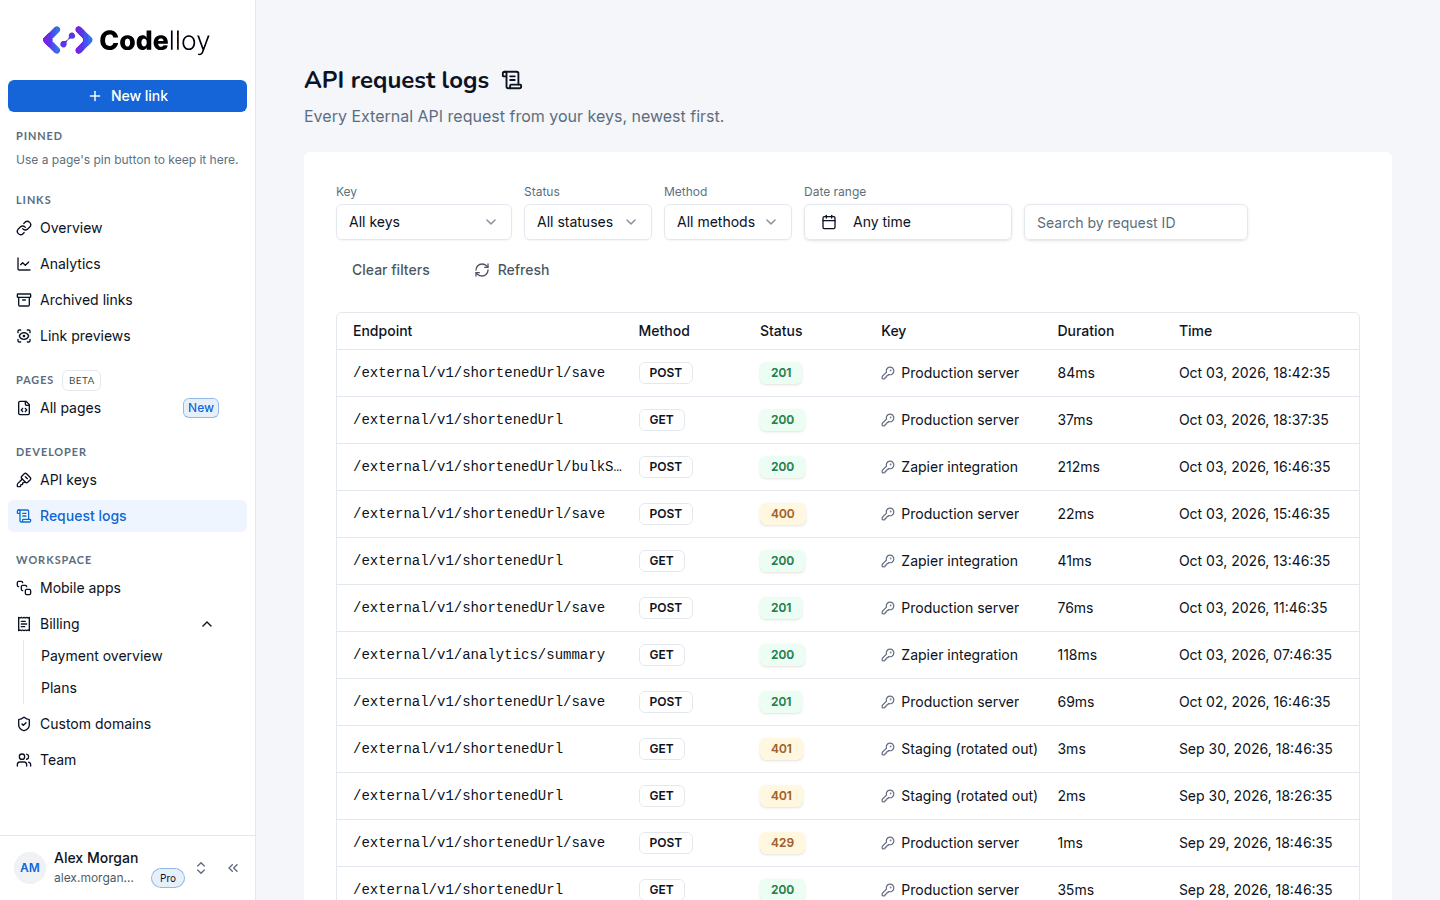The height and width of the screenshot is (900, 1440).
Task: Click the Link previews scan icon
Action: (x=24, y=336)
